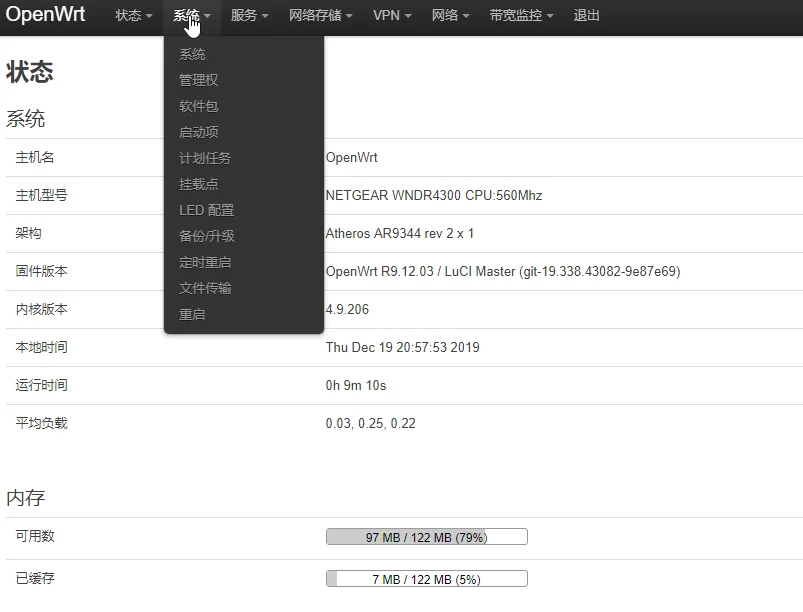803x612 pixels.
Task: Click the 主机型号 row label
Action: coord(41,195)
